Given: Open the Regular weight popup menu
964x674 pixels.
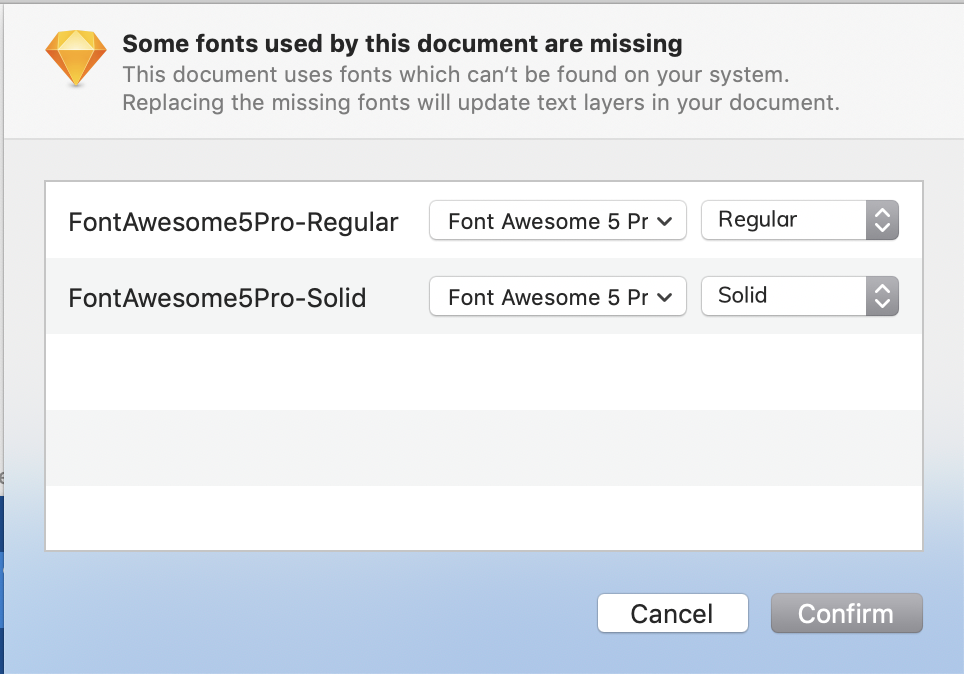Looking at the screenshot, I should pyautogui.click(x=800, y=220).
